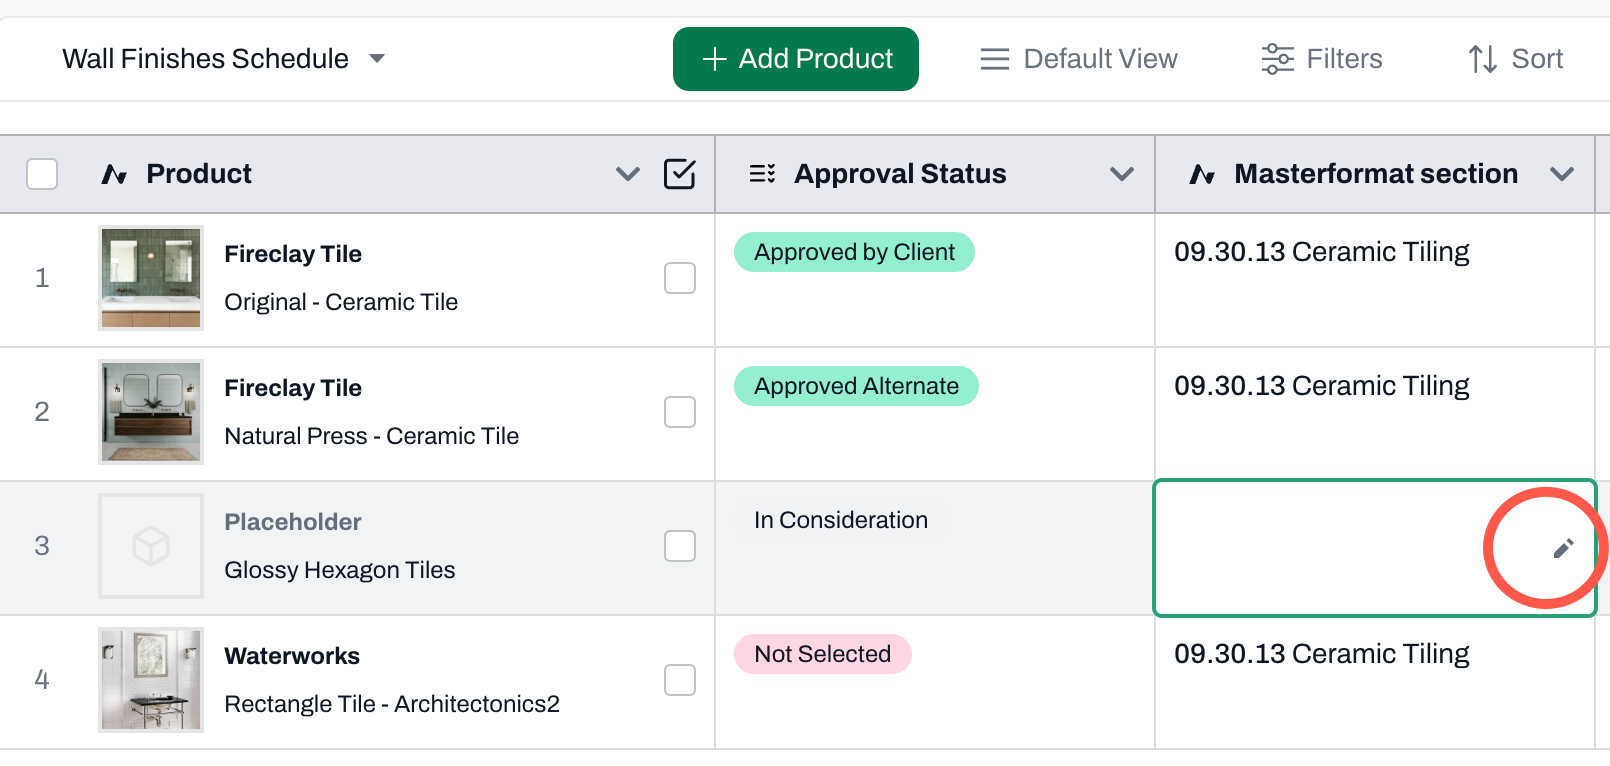The image size is (1610, 766).
Task: Click the Default View hamburger icon
Action: point(994,59)
